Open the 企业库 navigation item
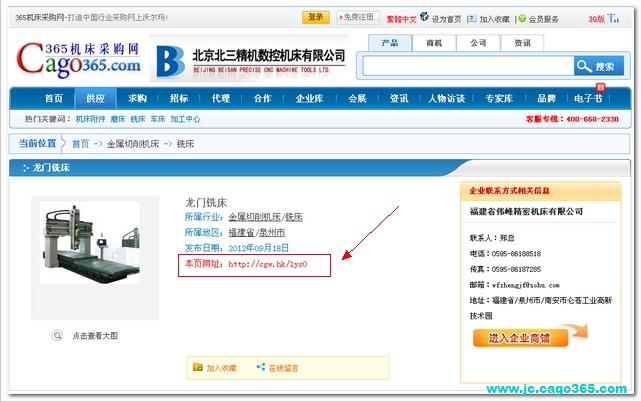 tap(309, 99)
